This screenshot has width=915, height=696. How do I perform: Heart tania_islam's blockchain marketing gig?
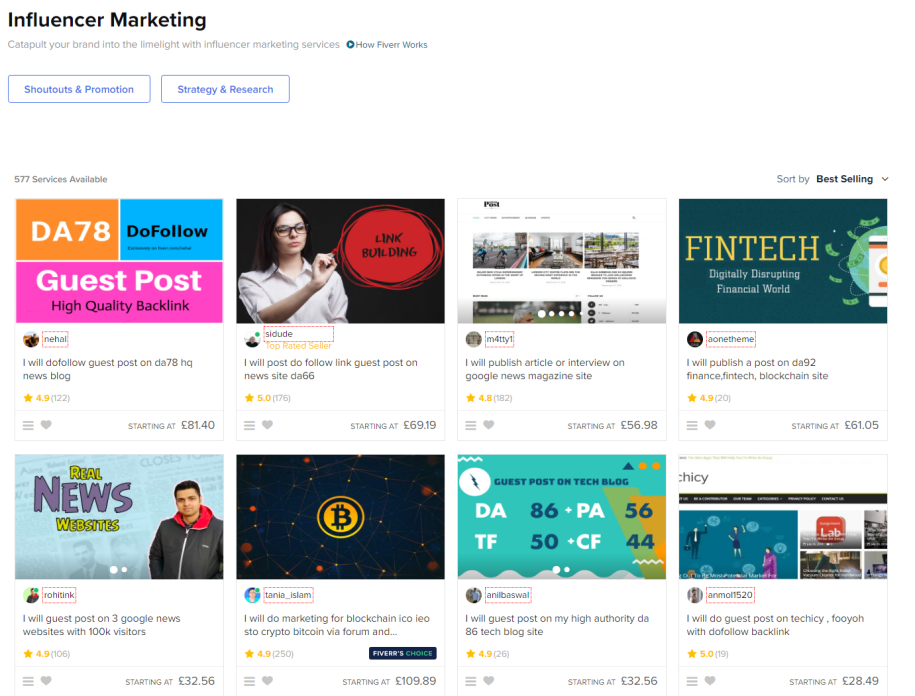point(267,680)
